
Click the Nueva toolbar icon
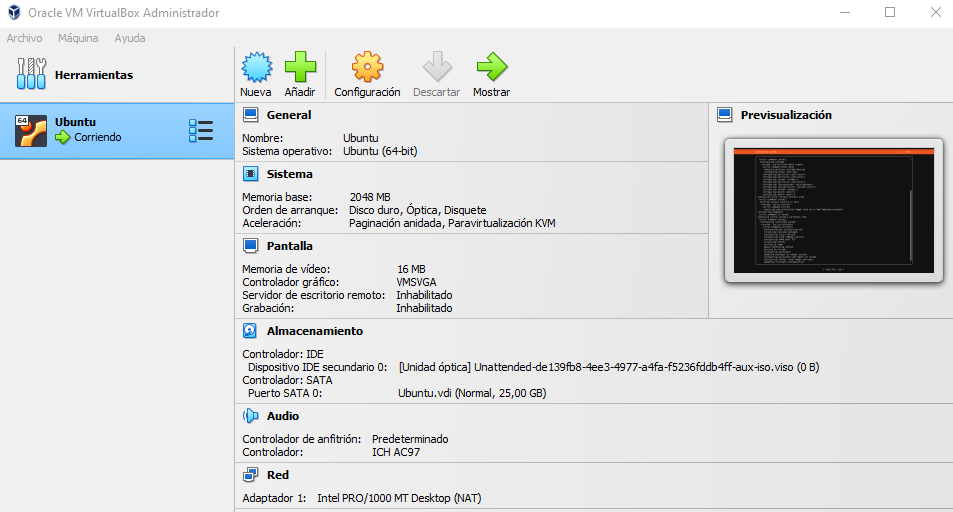256,67
